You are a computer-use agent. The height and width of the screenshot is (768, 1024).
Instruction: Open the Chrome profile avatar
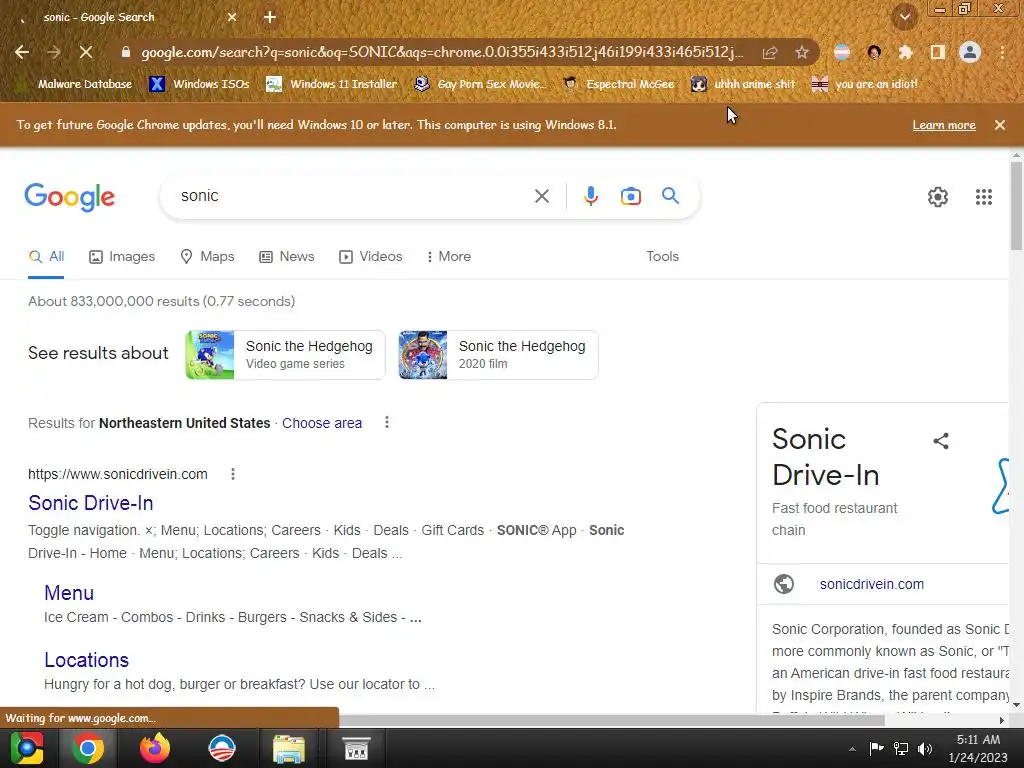pyautogui.click(x=970, y=52)
